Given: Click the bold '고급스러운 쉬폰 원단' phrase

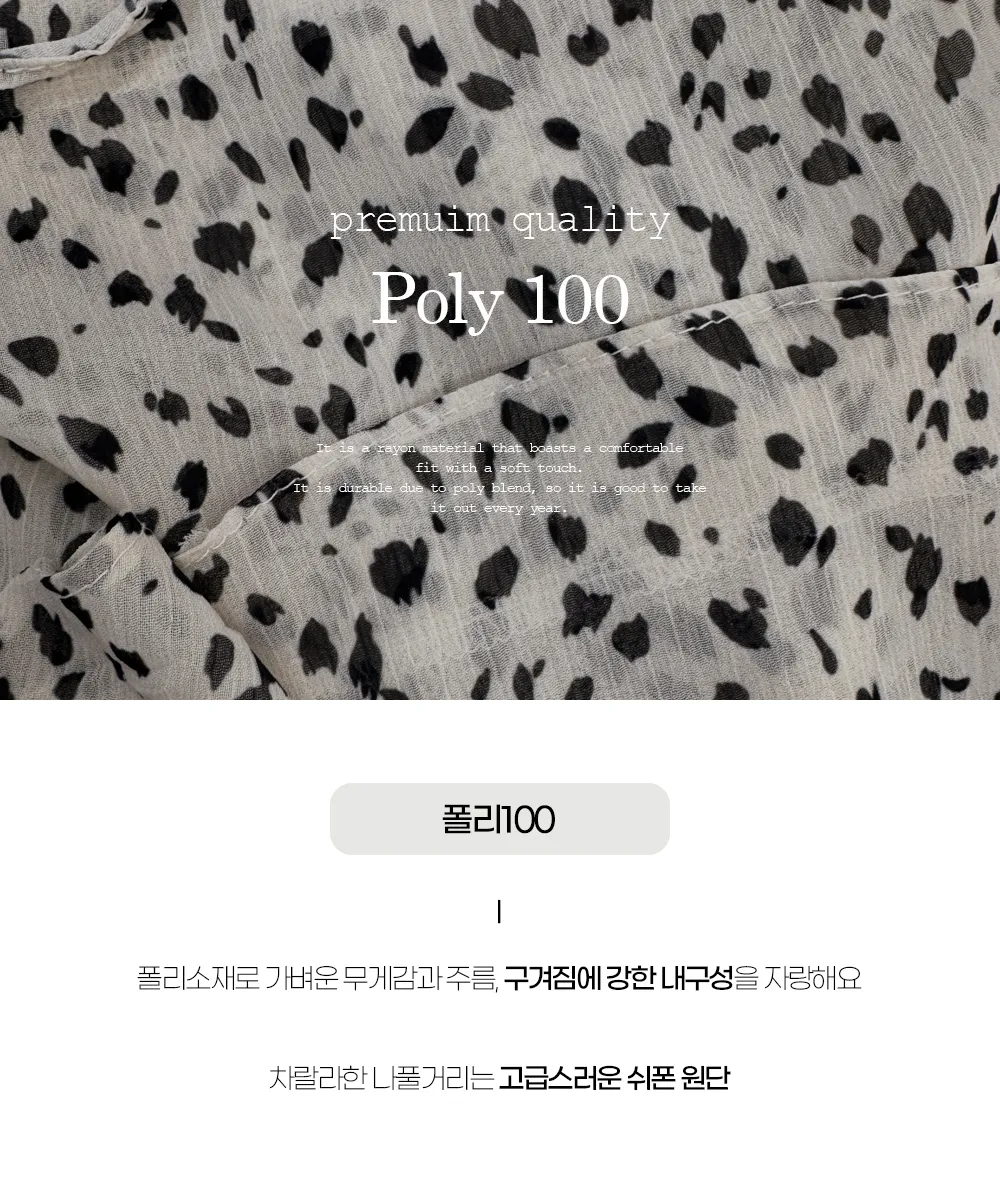Looking at the screenshot, I should (x=614, y=1079).
